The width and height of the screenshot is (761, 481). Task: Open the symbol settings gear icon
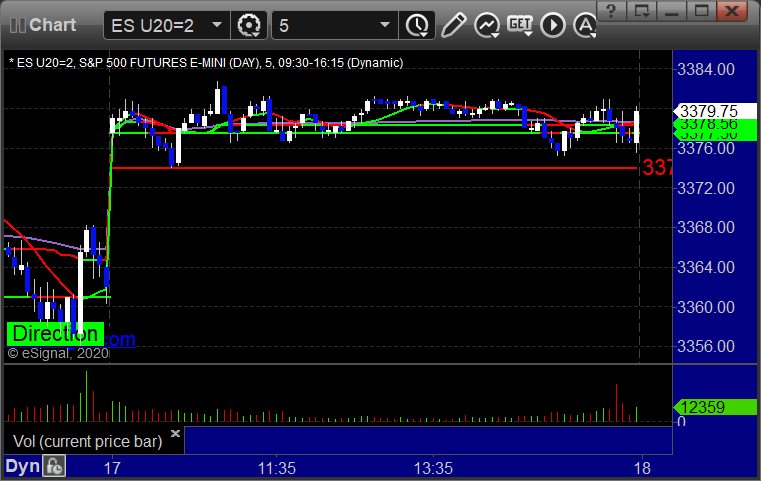click(248, 25)
